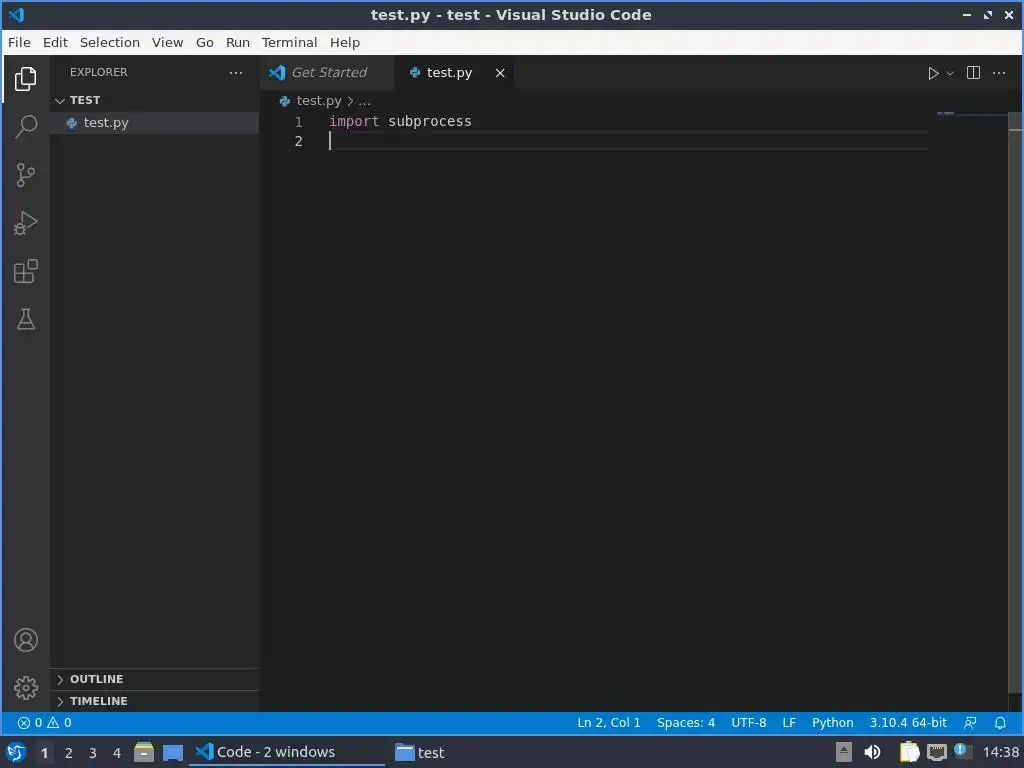Collapse the TEST folder section
Screen dimensions: 1024x768
click(x=155, y=100)
